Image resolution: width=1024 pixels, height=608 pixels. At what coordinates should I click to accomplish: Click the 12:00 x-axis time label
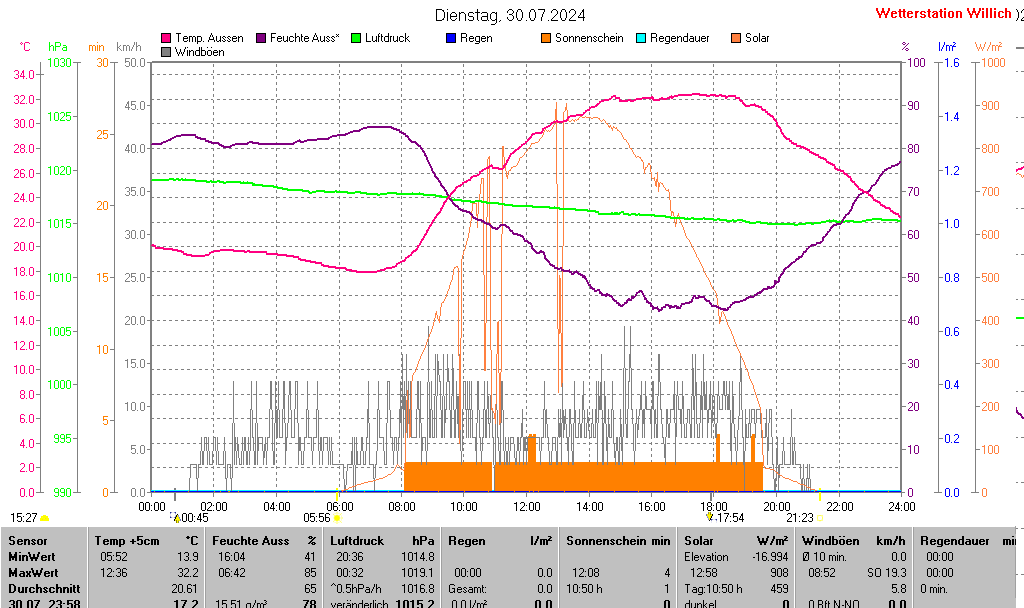coord(526,506)
